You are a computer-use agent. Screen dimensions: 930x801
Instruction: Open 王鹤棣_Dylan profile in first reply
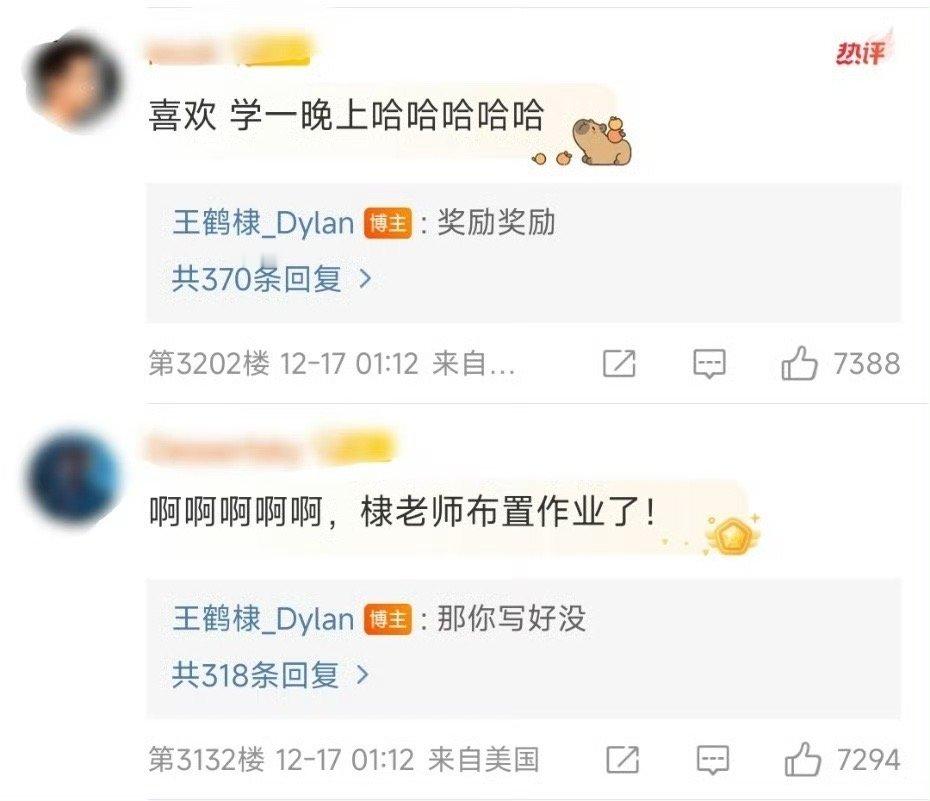(x=263, y=224)
